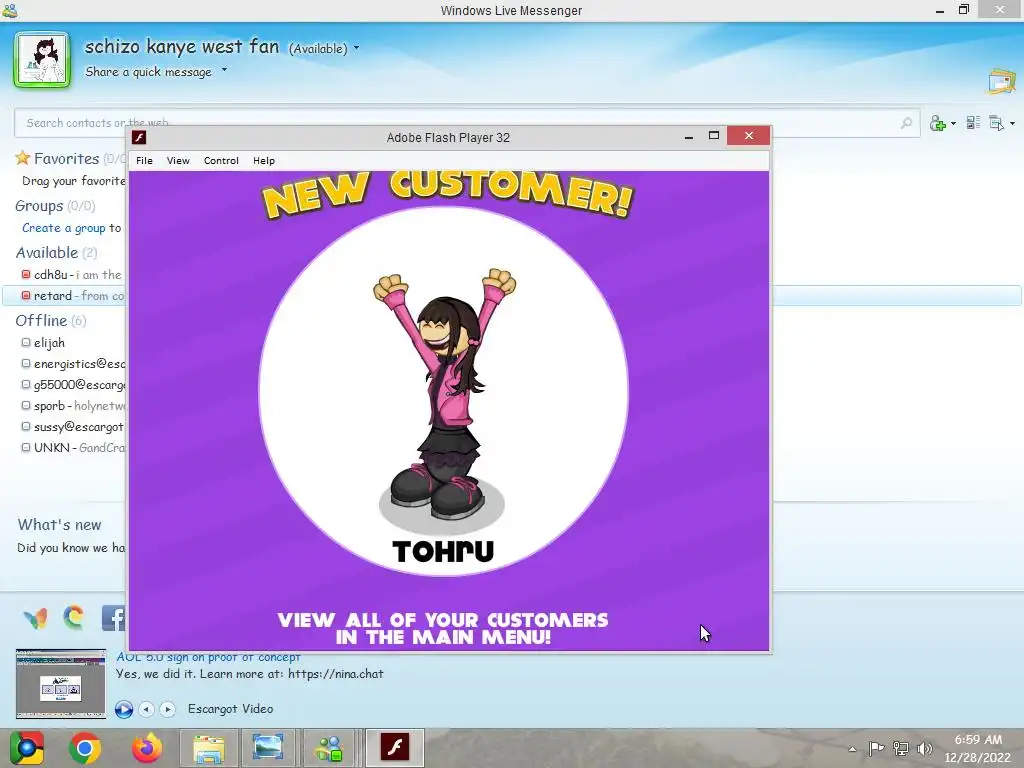Click the volume speaker tray icon
1024x768 pixels.
tap(924, 748)
